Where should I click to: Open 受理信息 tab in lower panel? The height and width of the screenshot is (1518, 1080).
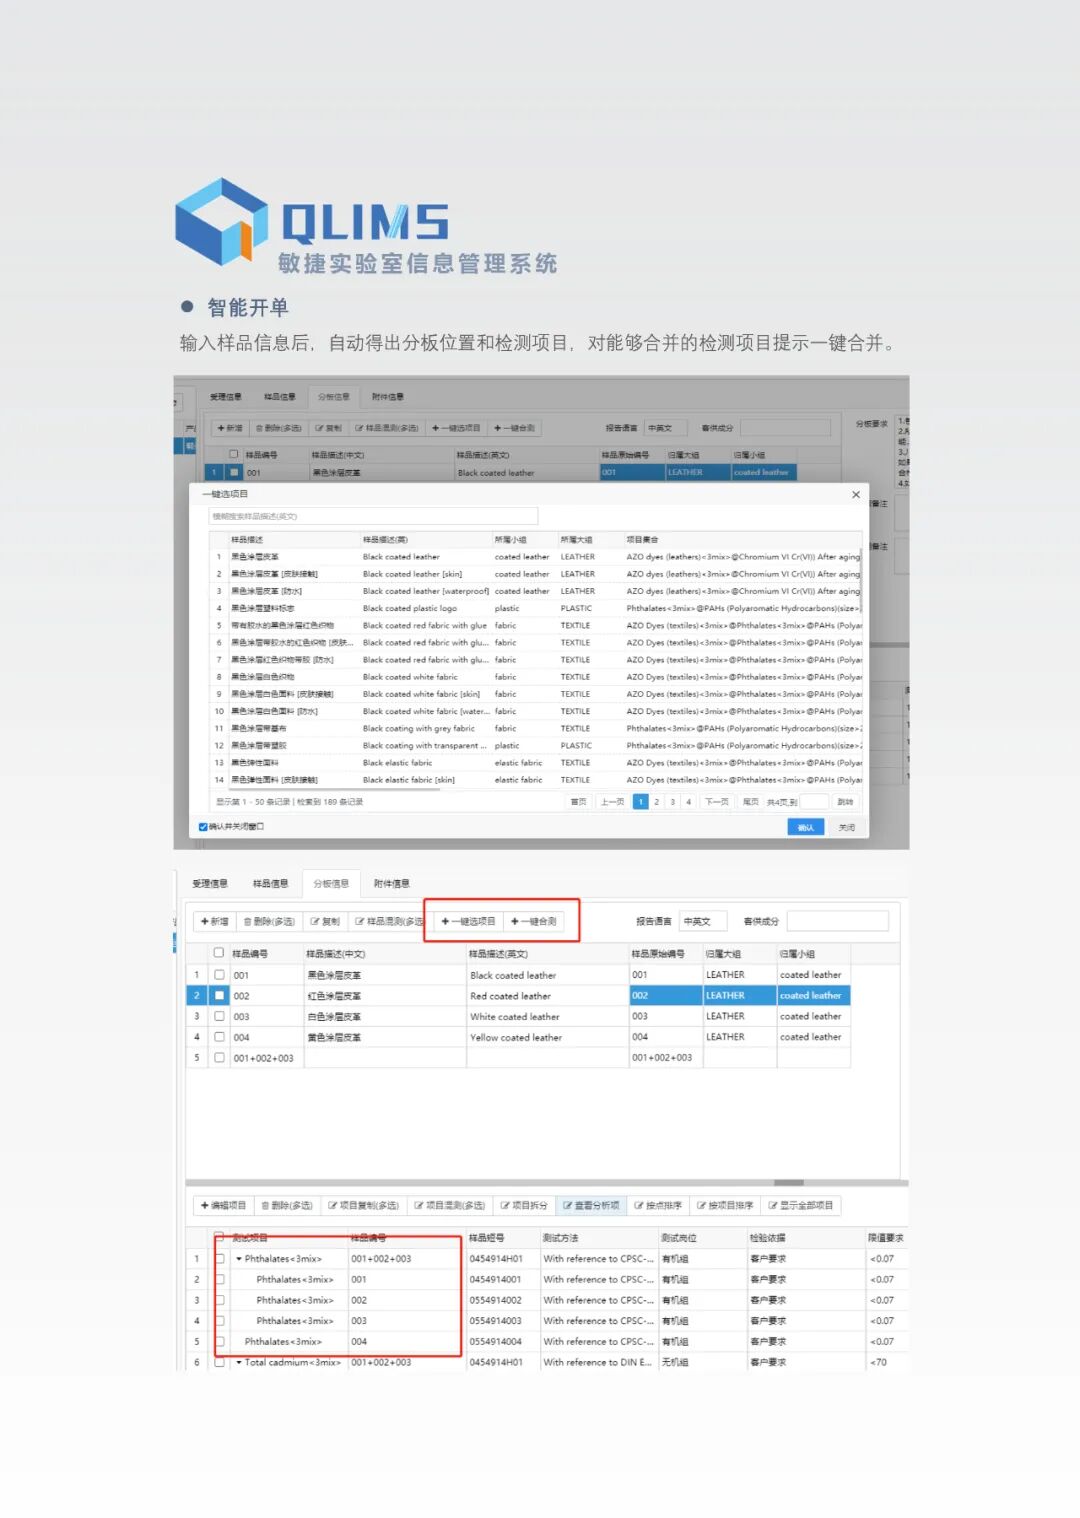point(210,884)
